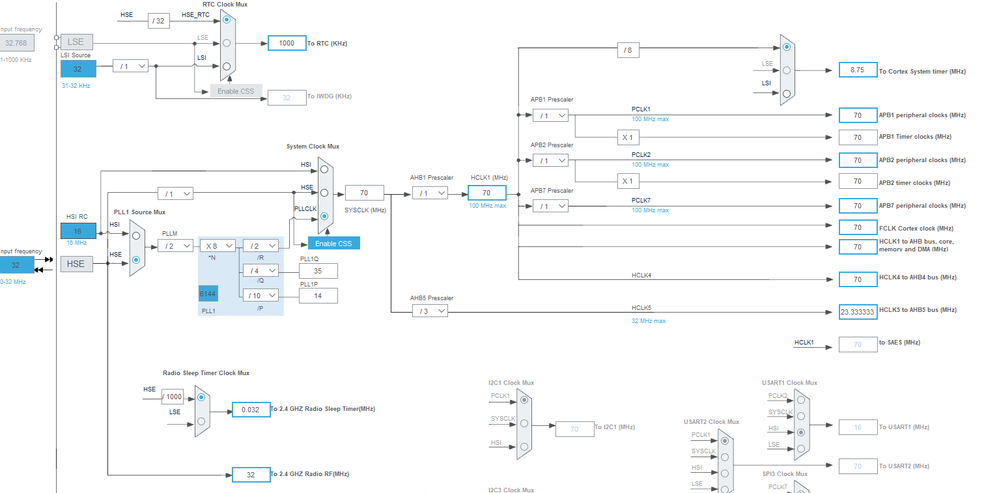Click the X1 multiplier box for APB1 Timer
This screenshot has height=493, width=999.
pos(628,137)
